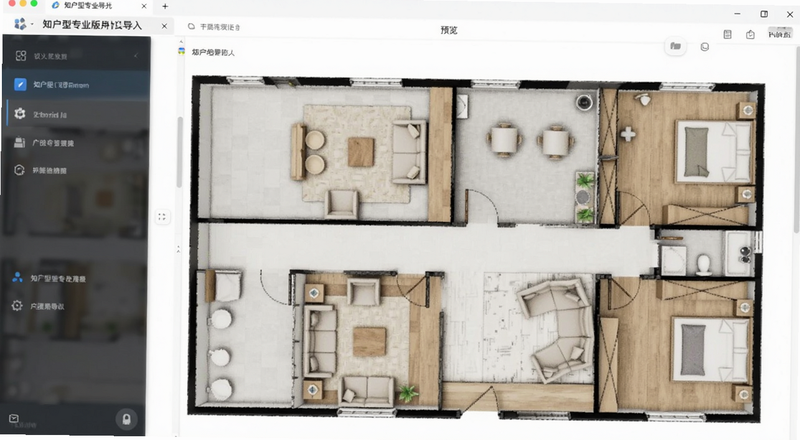Click the blue app logo icon

click(x=19, y=24)
